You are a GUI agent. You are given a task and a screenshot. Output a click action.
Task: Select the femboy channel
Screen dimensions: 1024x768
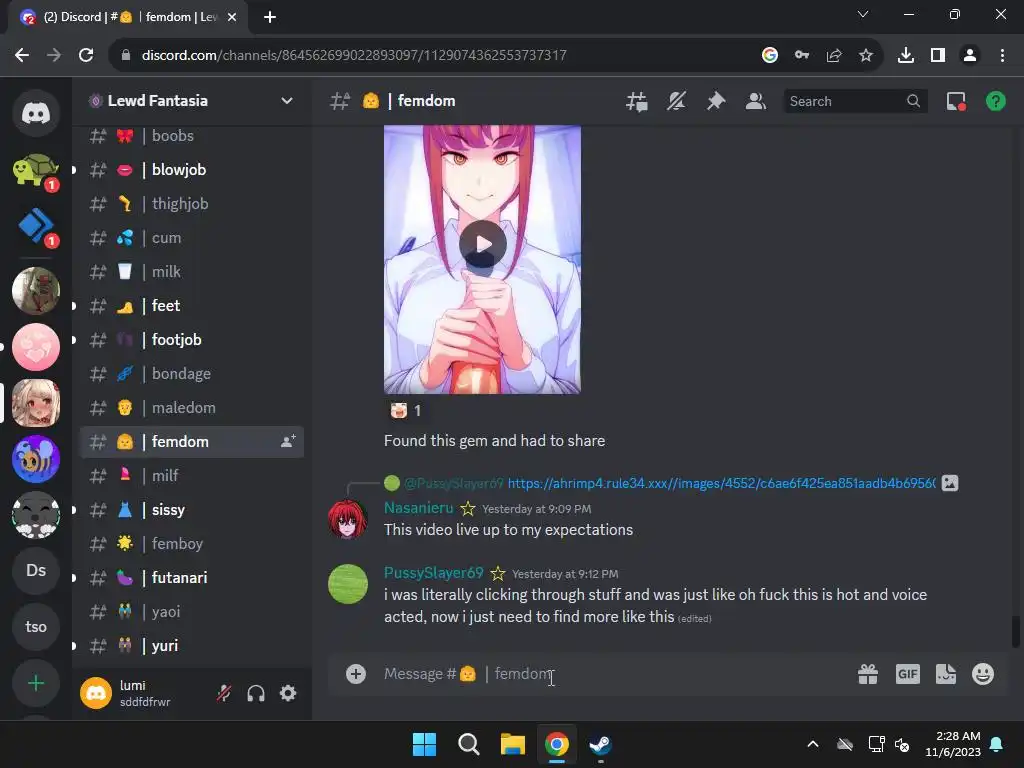(191, 543)
